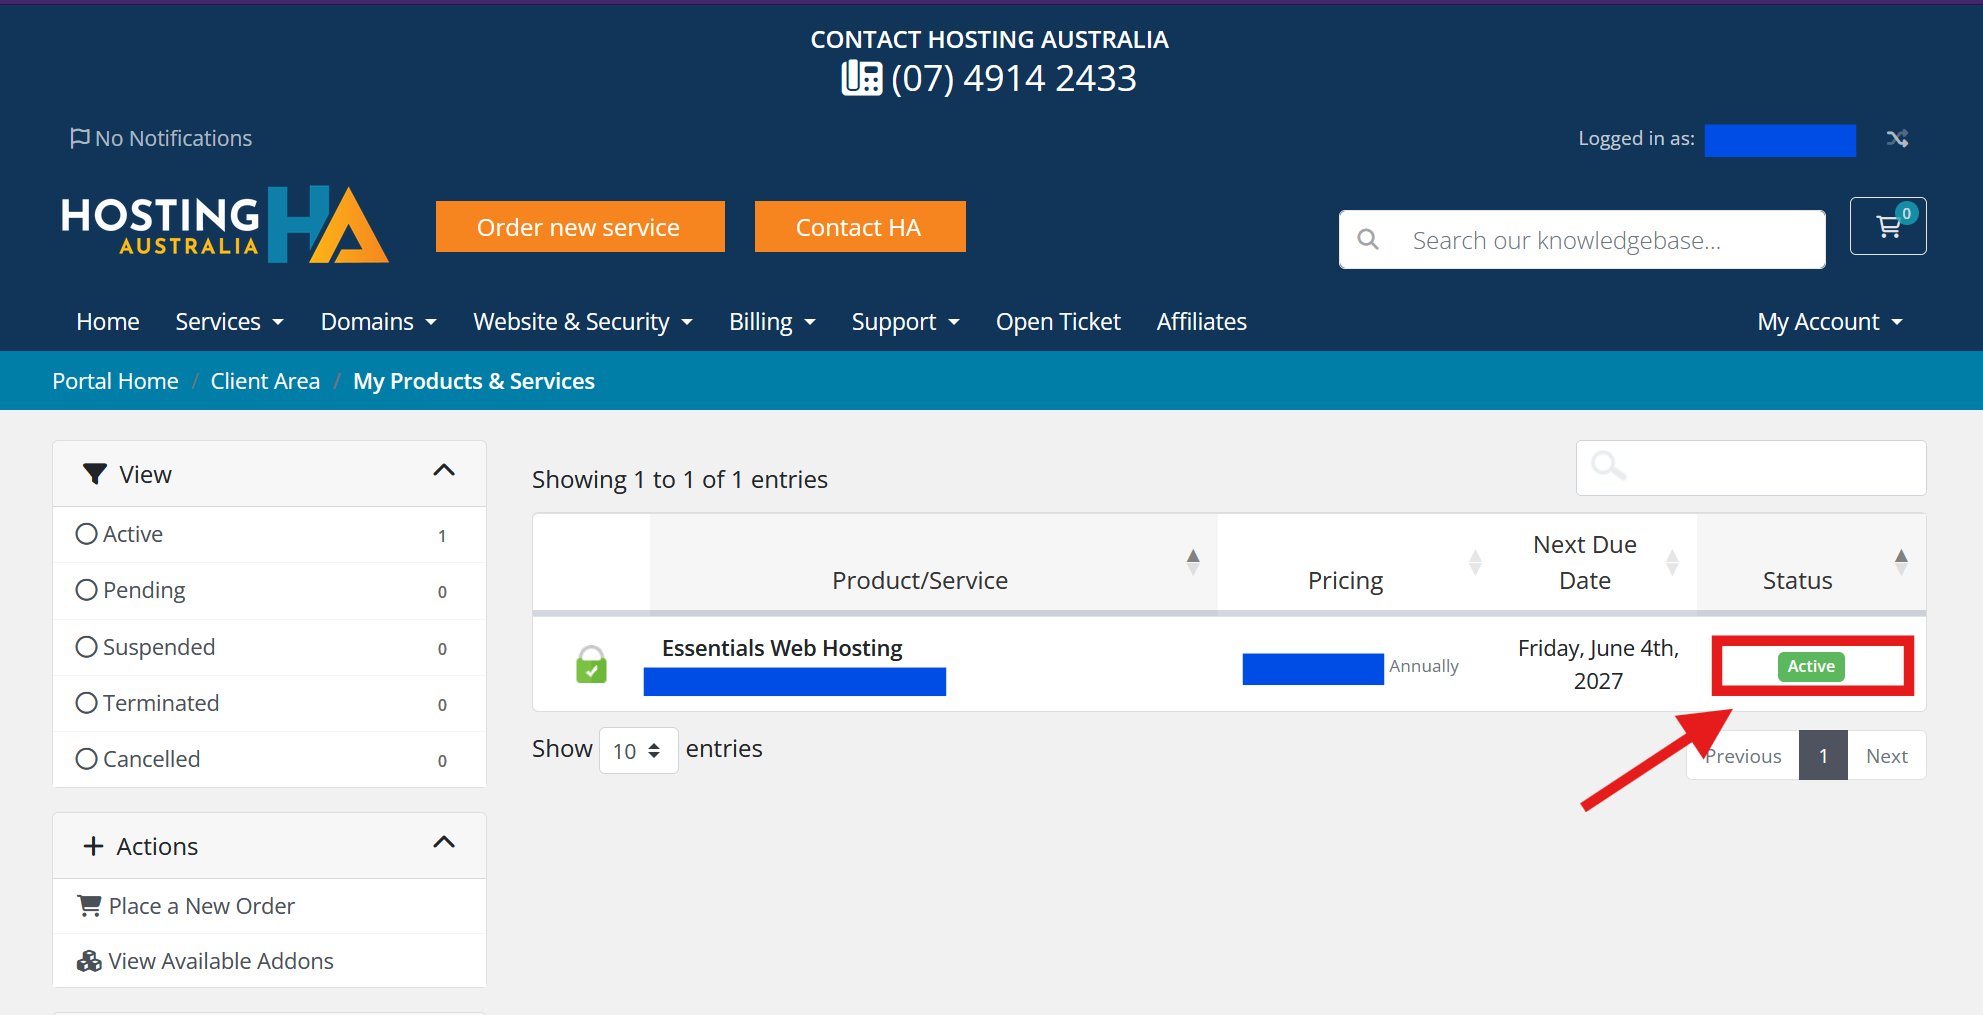The width and height of the screenshot is (1983, 1015).
Task: Collapse the View panel chevron
Action: coord(444,471)
